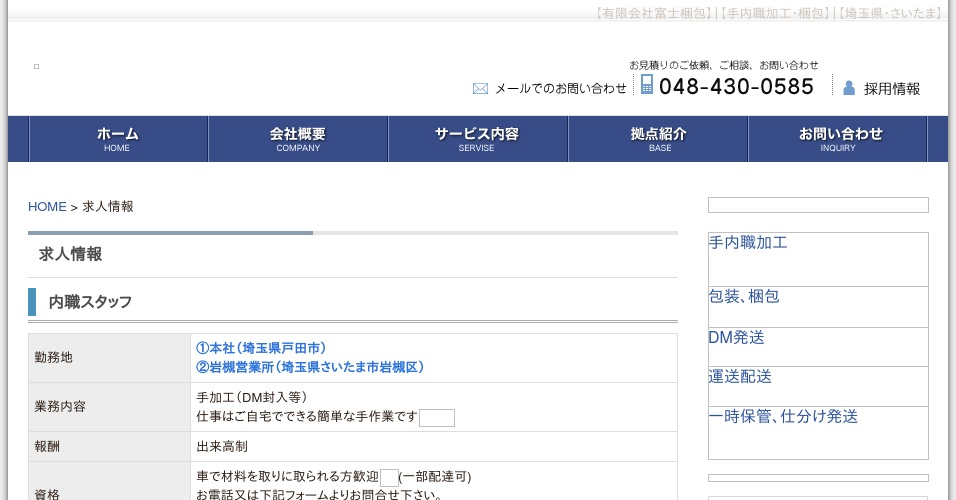
Task: Select サービス内容 in navigation bar
Action: tap(477, 139)
